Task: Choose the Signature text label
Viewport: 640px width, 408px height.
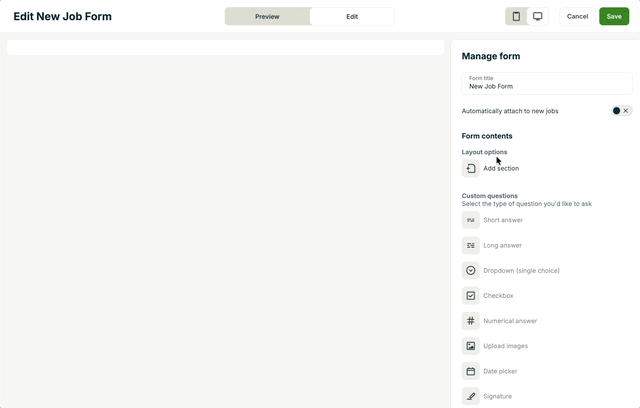Action: (x=497, y=396)
